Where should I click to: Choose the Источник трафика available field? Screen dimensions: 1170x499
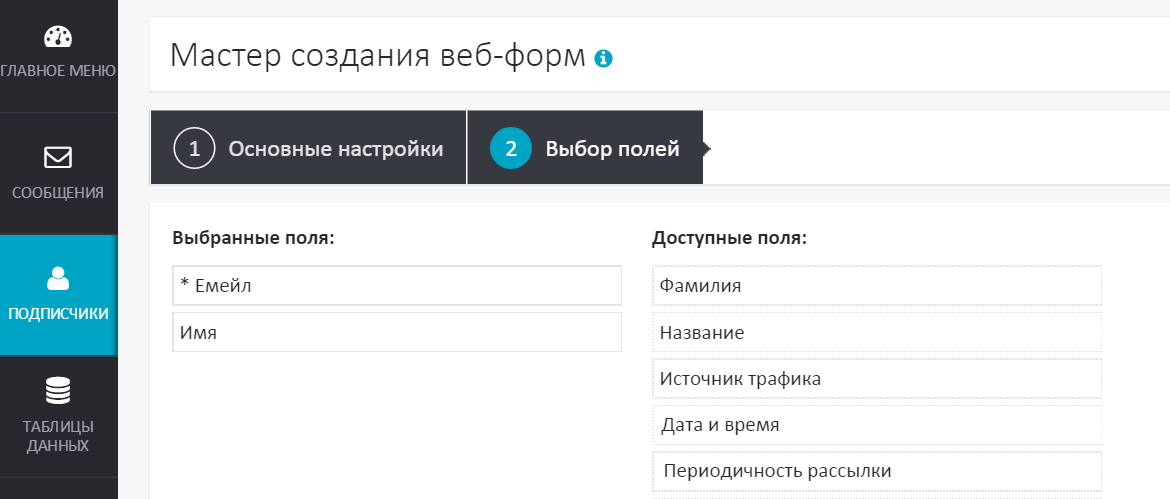(876, 379)
